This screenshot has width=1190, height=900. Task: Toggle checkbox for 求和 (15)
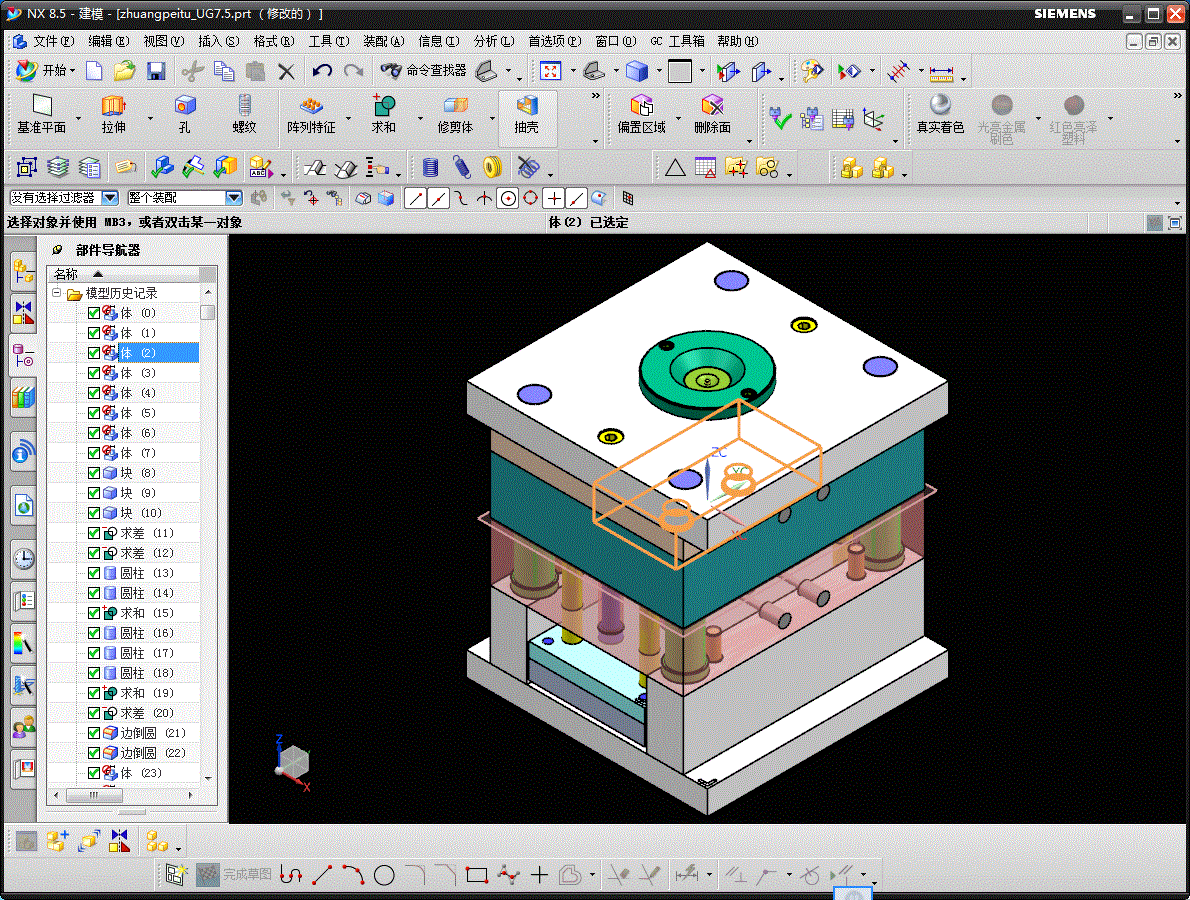94,613
